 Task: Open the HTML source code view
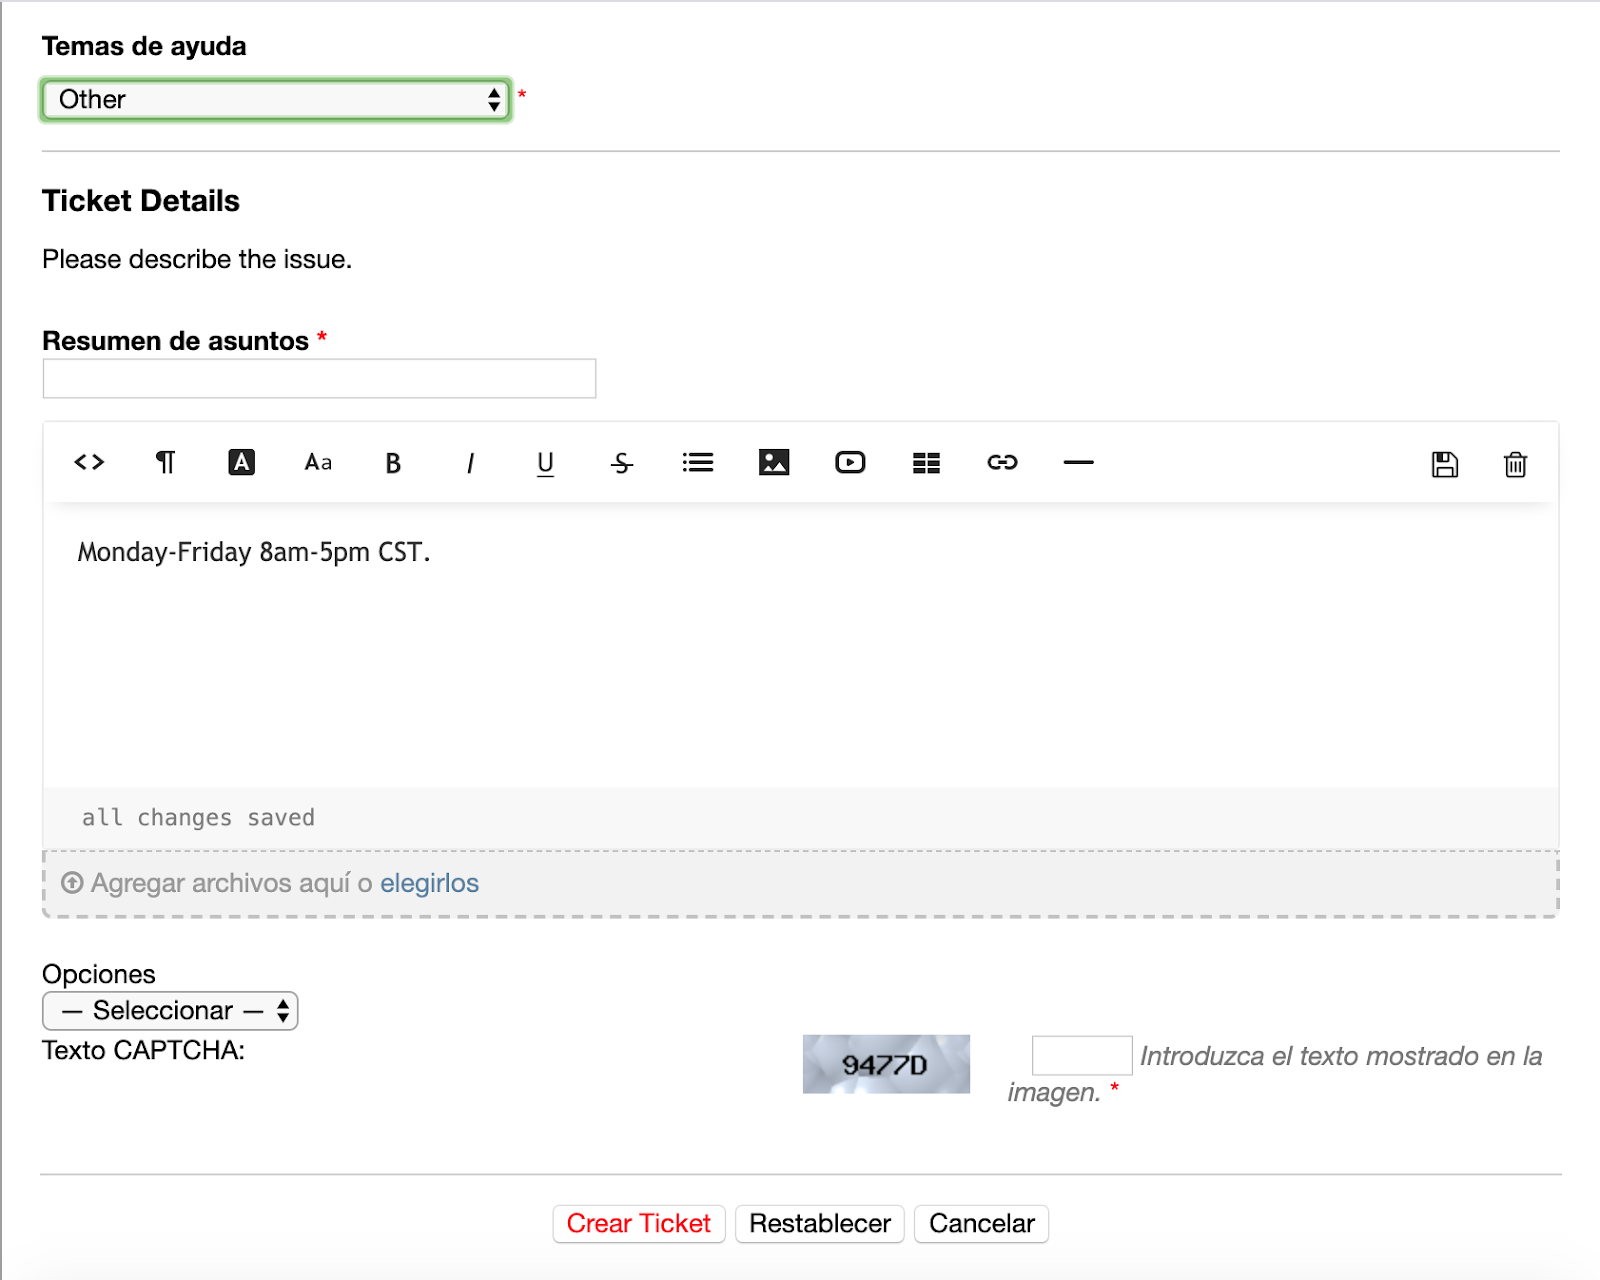88,462
